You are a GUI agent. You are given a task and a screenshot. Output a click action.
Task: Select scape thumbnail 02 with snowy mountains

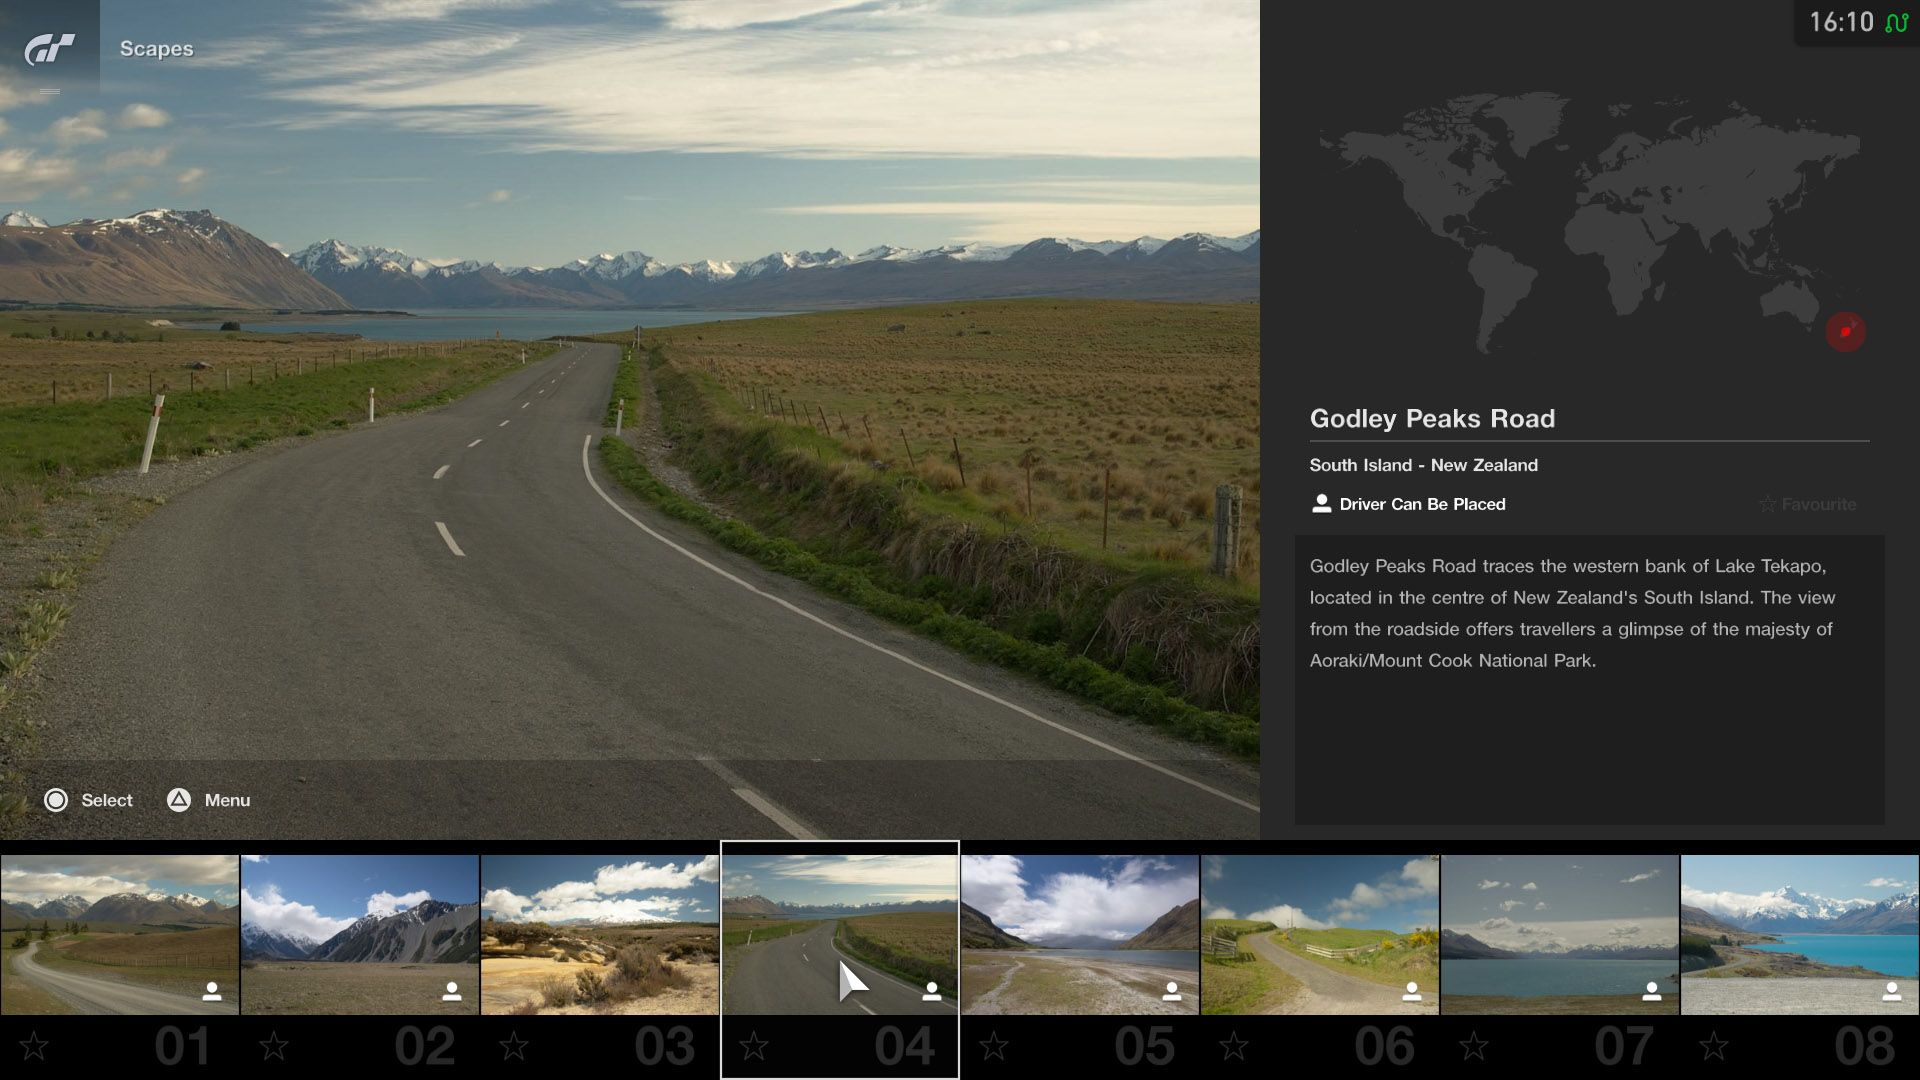360,935
